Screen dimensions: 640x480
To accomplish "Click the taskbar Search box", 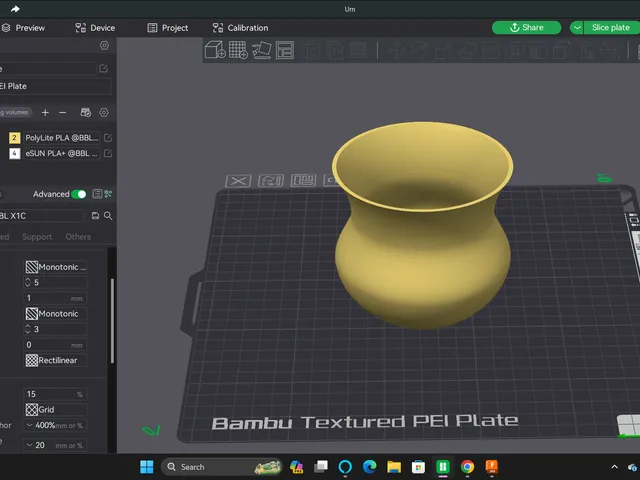I will (221, 467).
